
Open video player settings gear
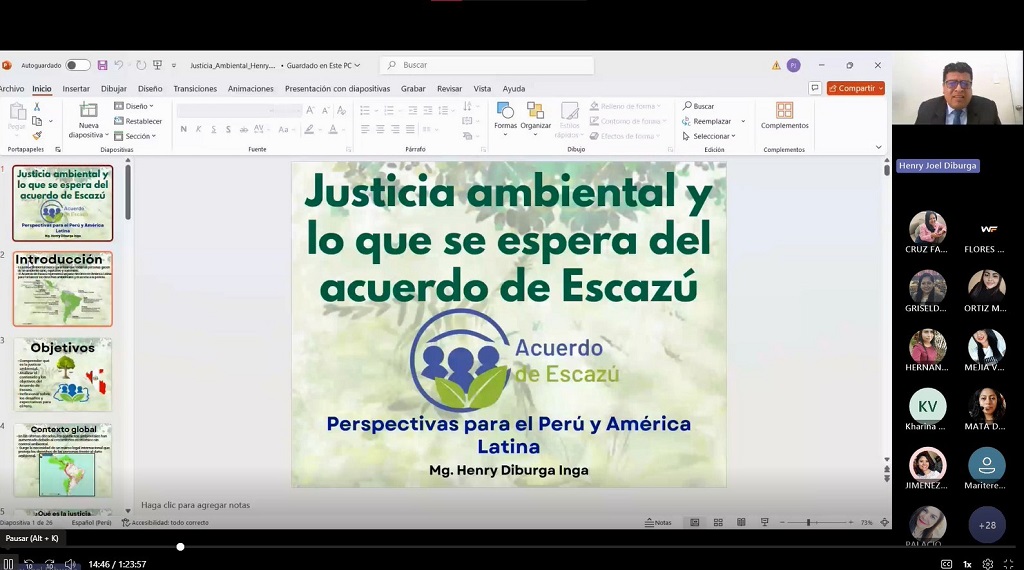(988, 564)
